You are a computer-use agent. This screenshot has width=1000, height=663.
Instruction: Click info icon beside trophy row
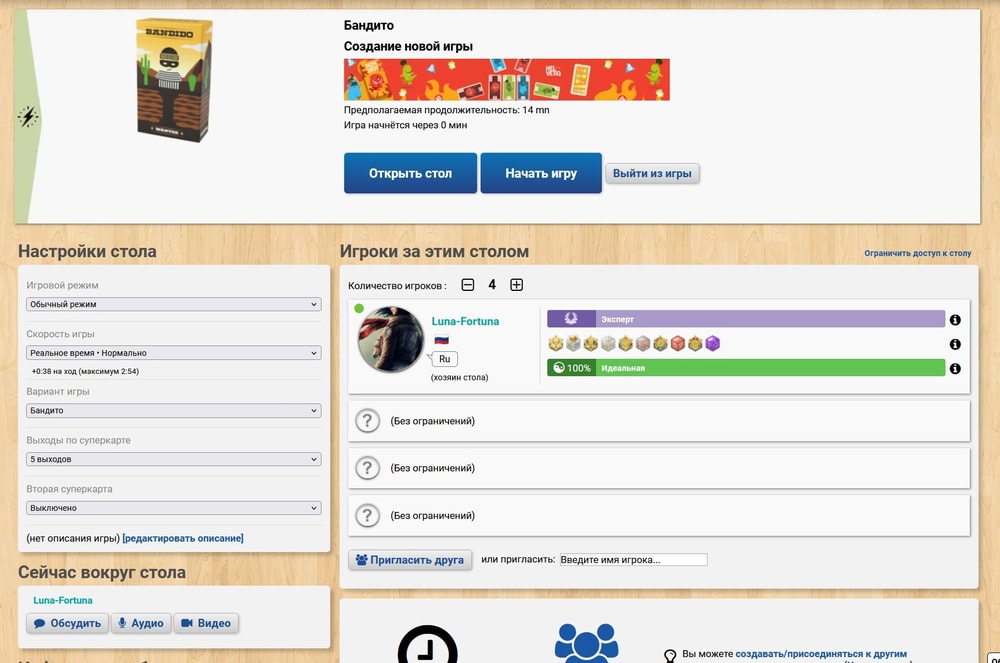(x=955, y=344)
